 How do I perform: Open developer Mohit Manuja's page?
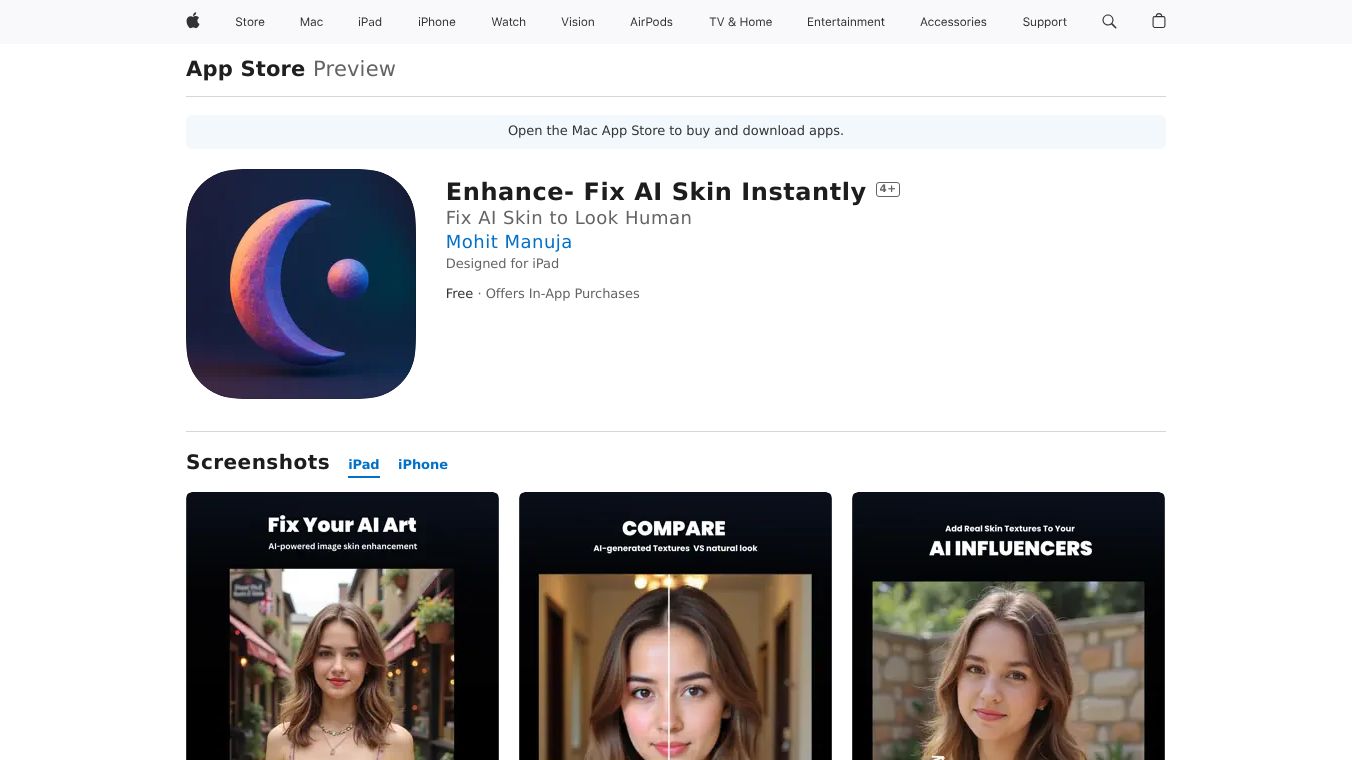(x=509, y=242)
